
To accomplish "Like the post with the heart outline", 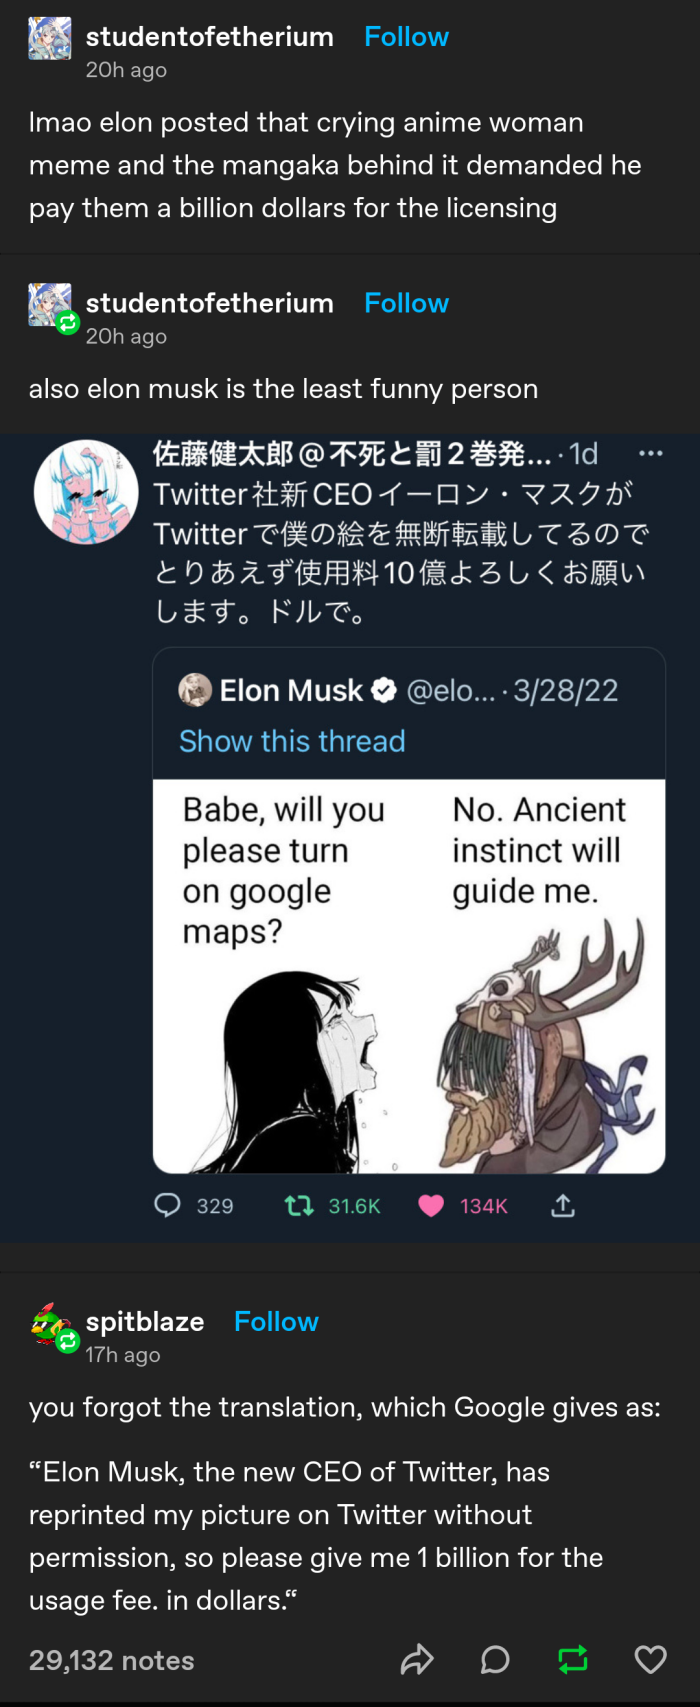I will (x=651, y=1660).
